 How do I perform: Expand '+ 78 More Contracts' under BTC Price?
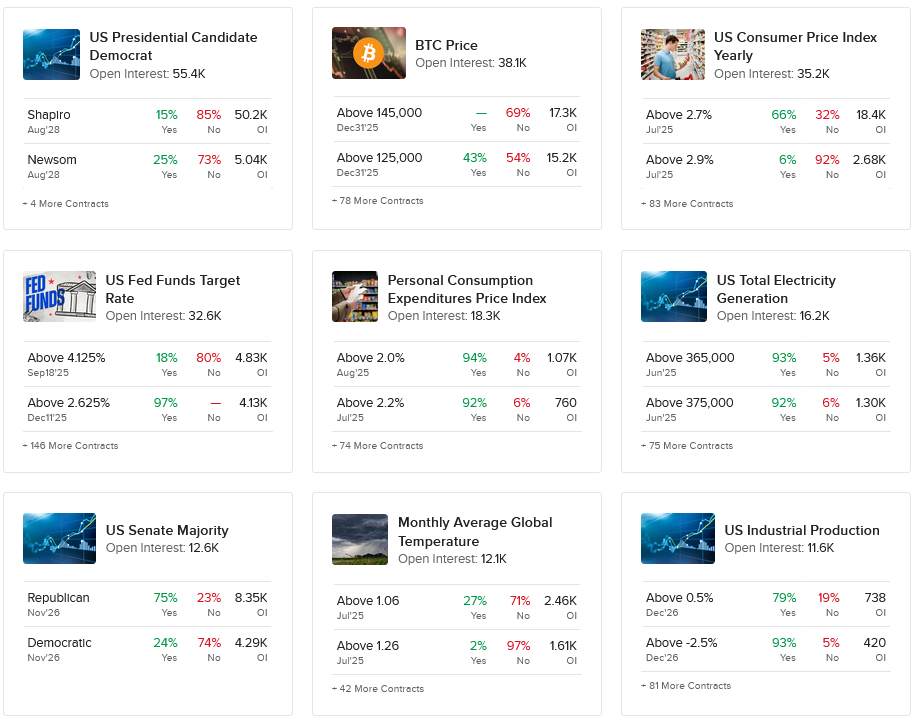click(378, 201)
